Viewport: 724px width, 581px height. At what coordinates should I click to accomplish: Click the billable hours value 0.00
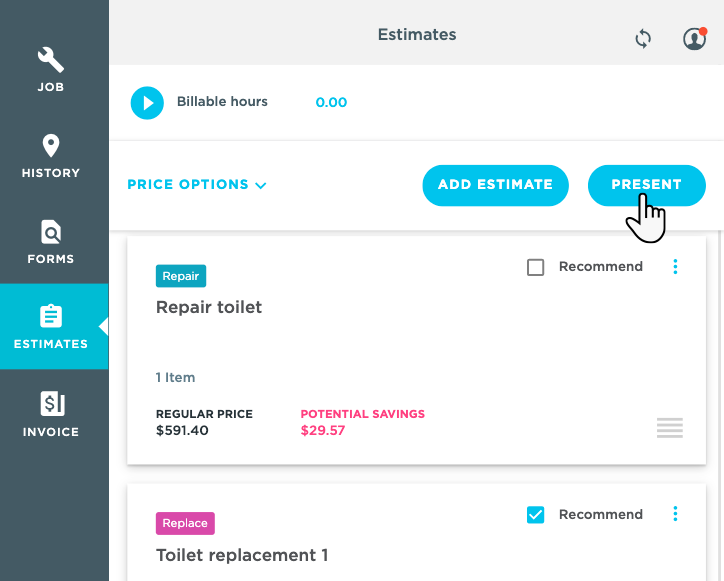coord(331,102)
